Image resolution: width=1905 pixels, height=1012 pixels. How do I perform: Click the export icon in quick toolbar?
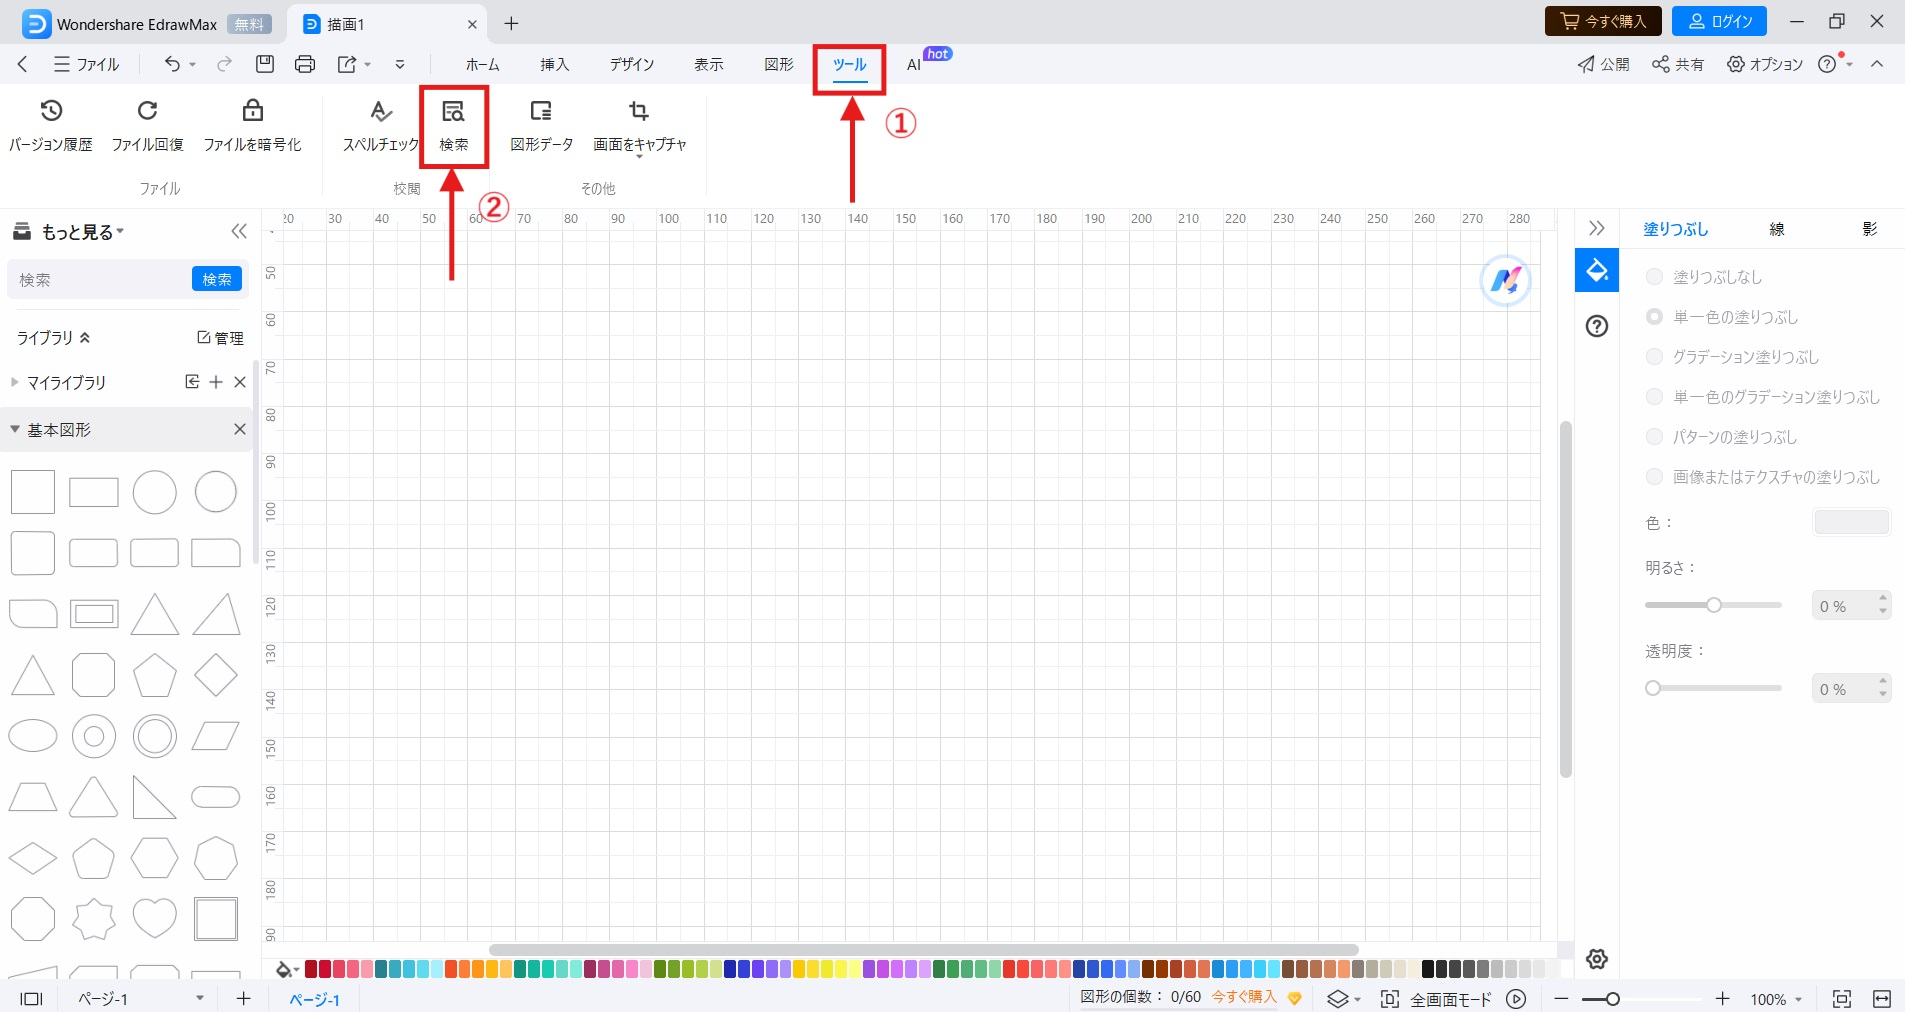pos(347,64)
